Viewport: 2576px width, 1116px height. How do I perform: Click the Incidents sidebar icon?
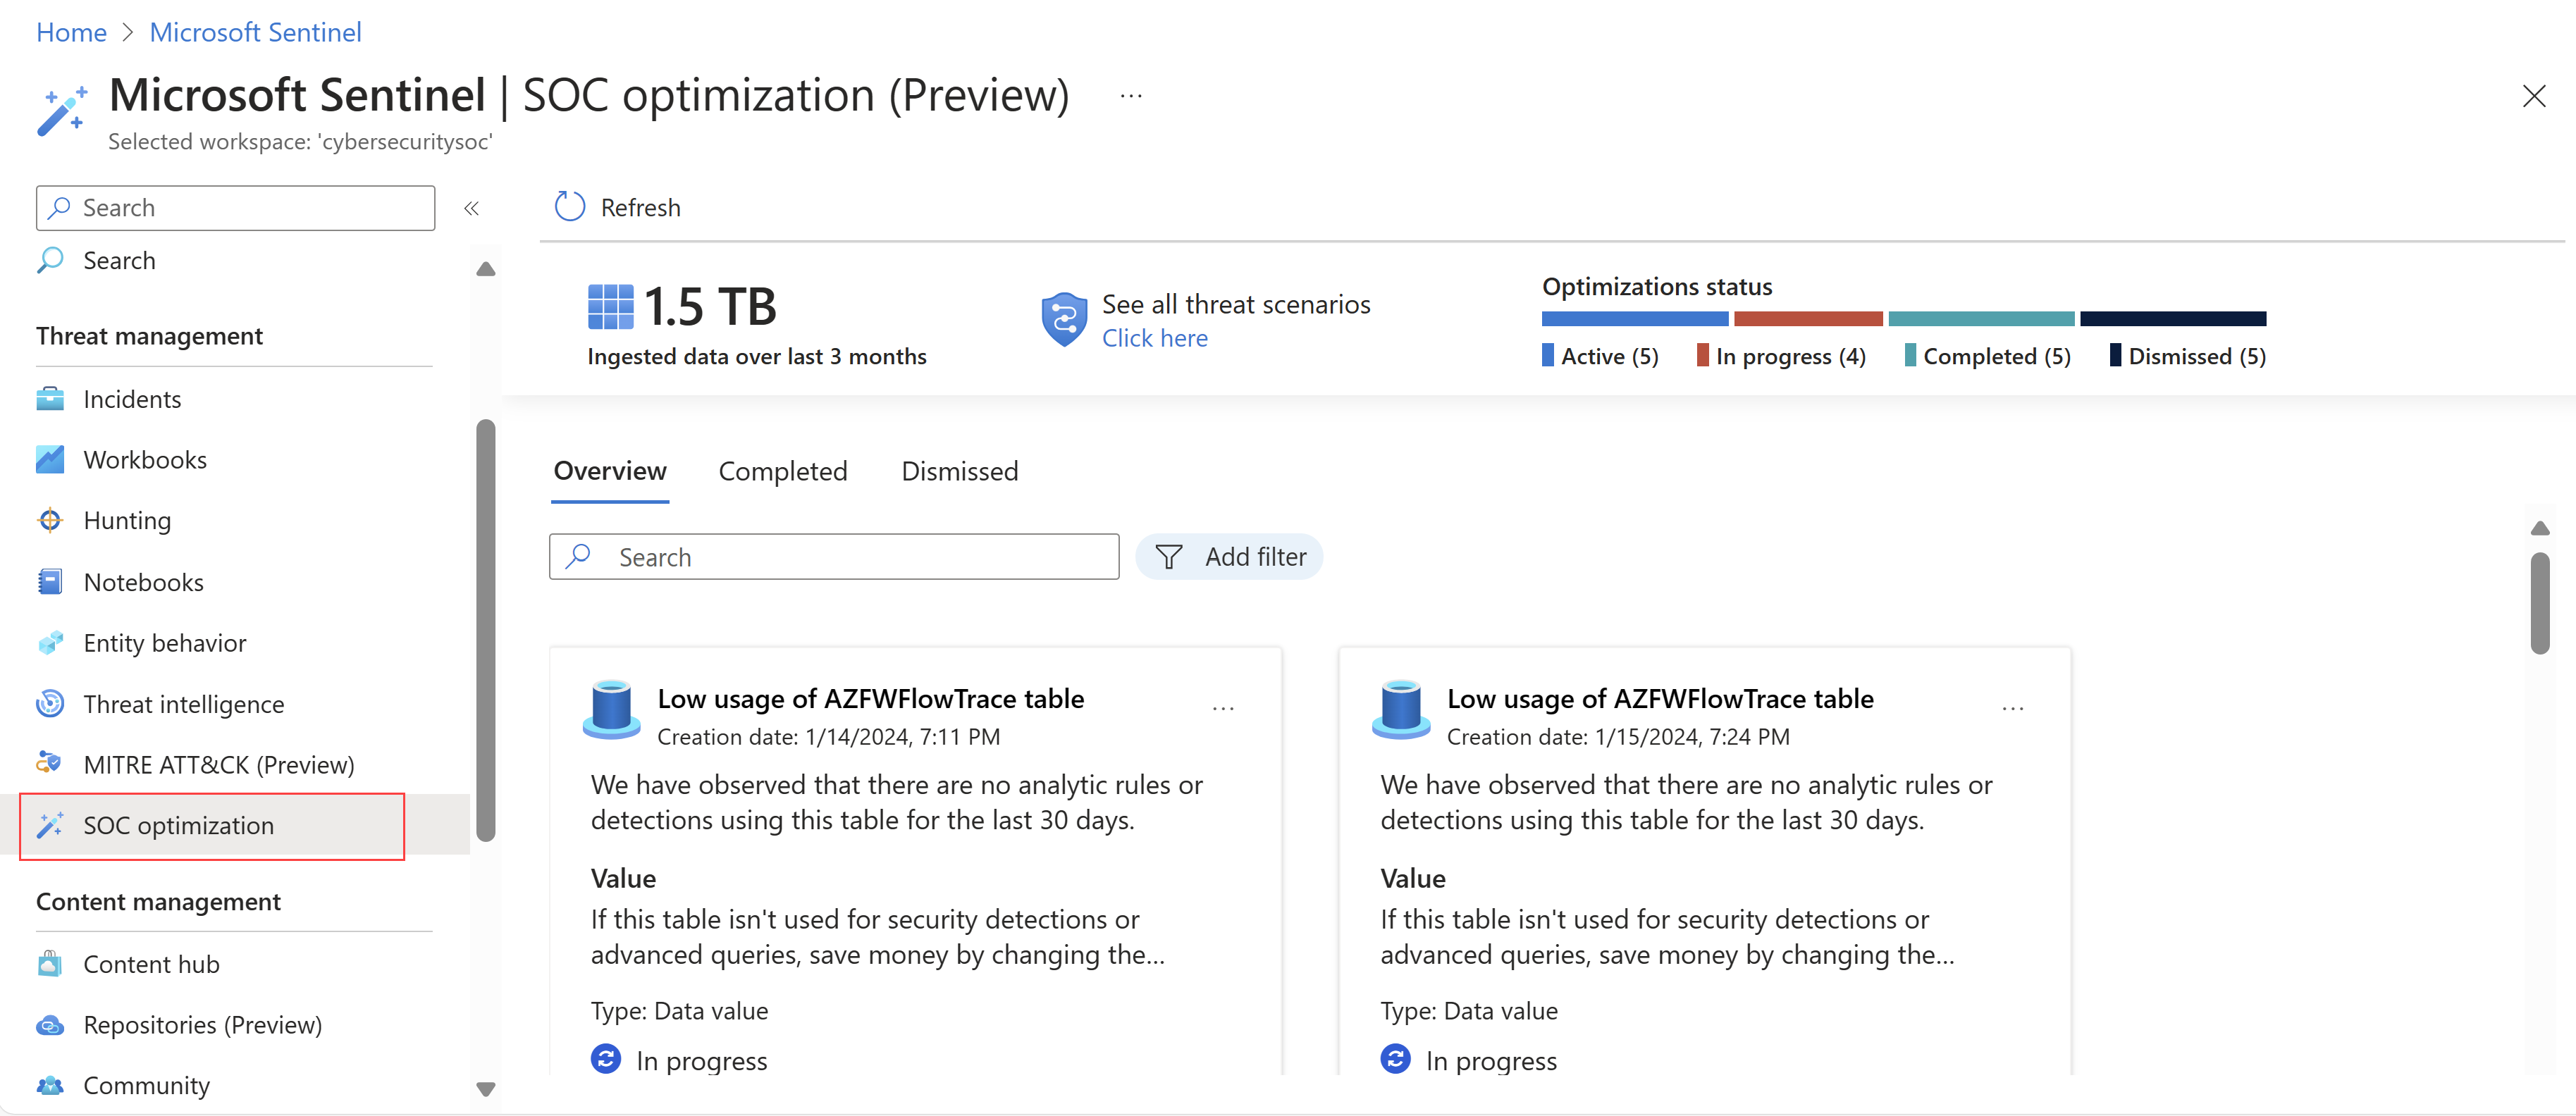point(51,397)
